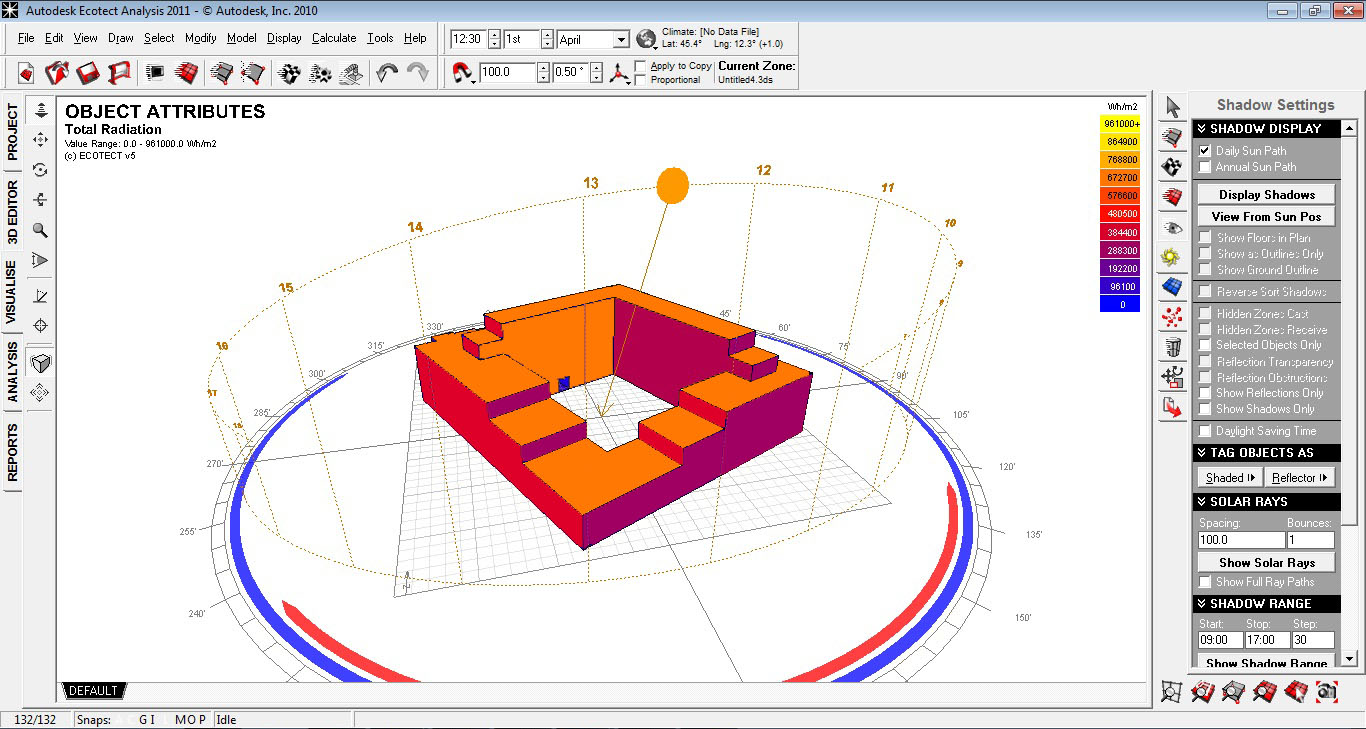The width and height of the screenshot is (1366, 729).
Task: Select the rotate view tool in left toolbar
Action: [41, 170]
